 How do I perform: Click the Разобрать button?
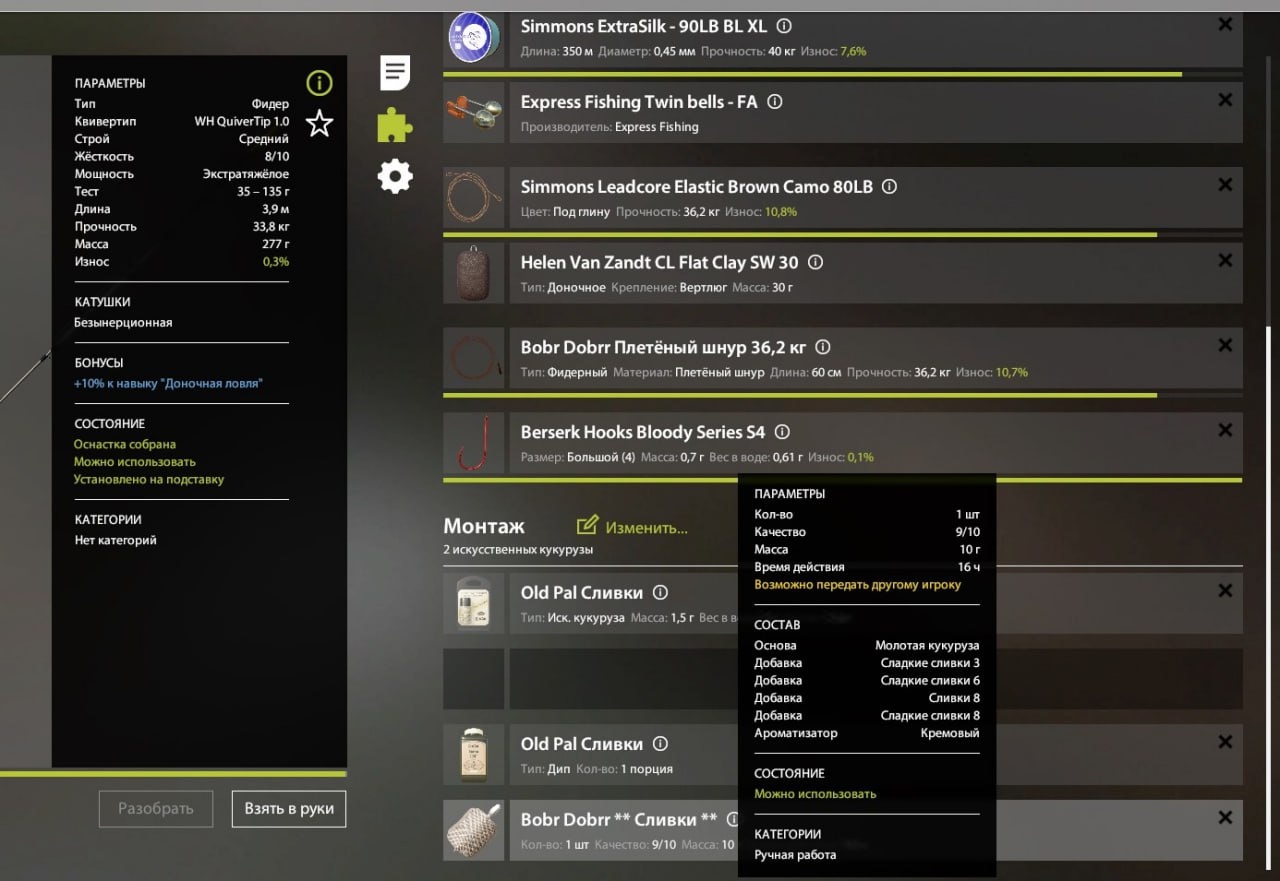(156, 808)
